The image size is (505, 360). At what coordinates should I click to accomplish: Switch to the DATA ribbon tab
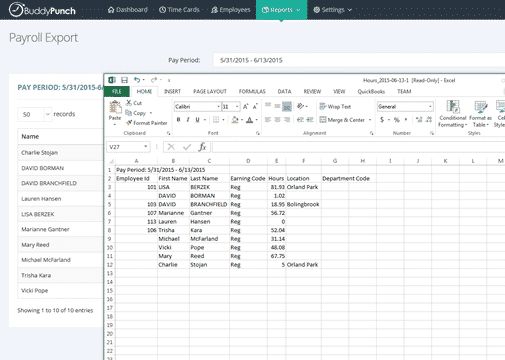[284, 91]
